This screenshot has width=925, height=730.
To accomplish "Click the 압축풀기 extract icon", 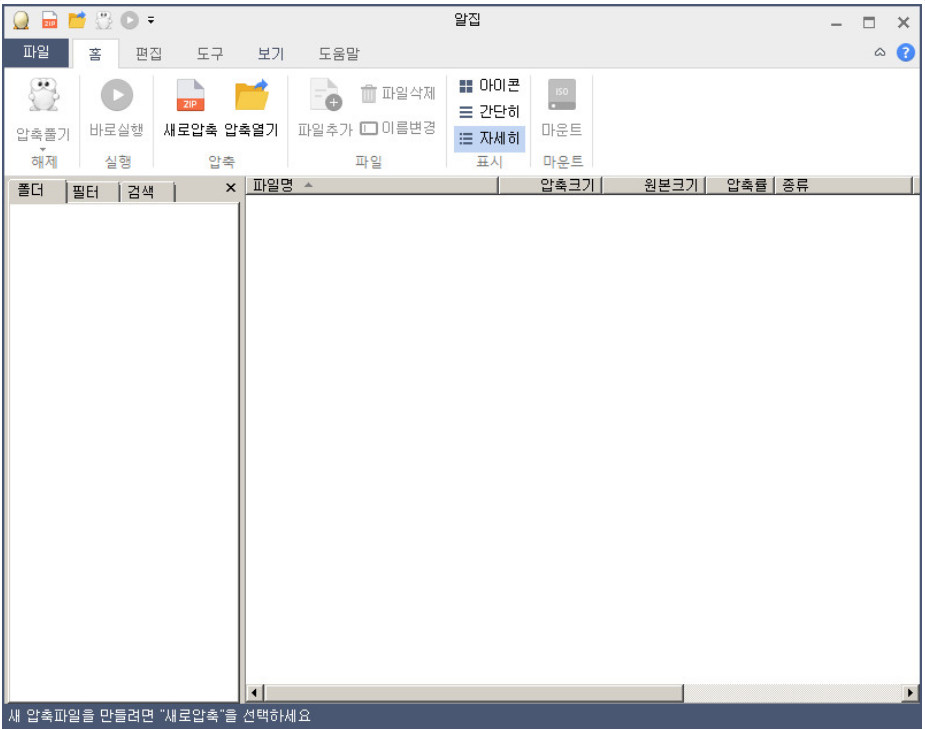I will pyautogui.click(x=44, y=95).
